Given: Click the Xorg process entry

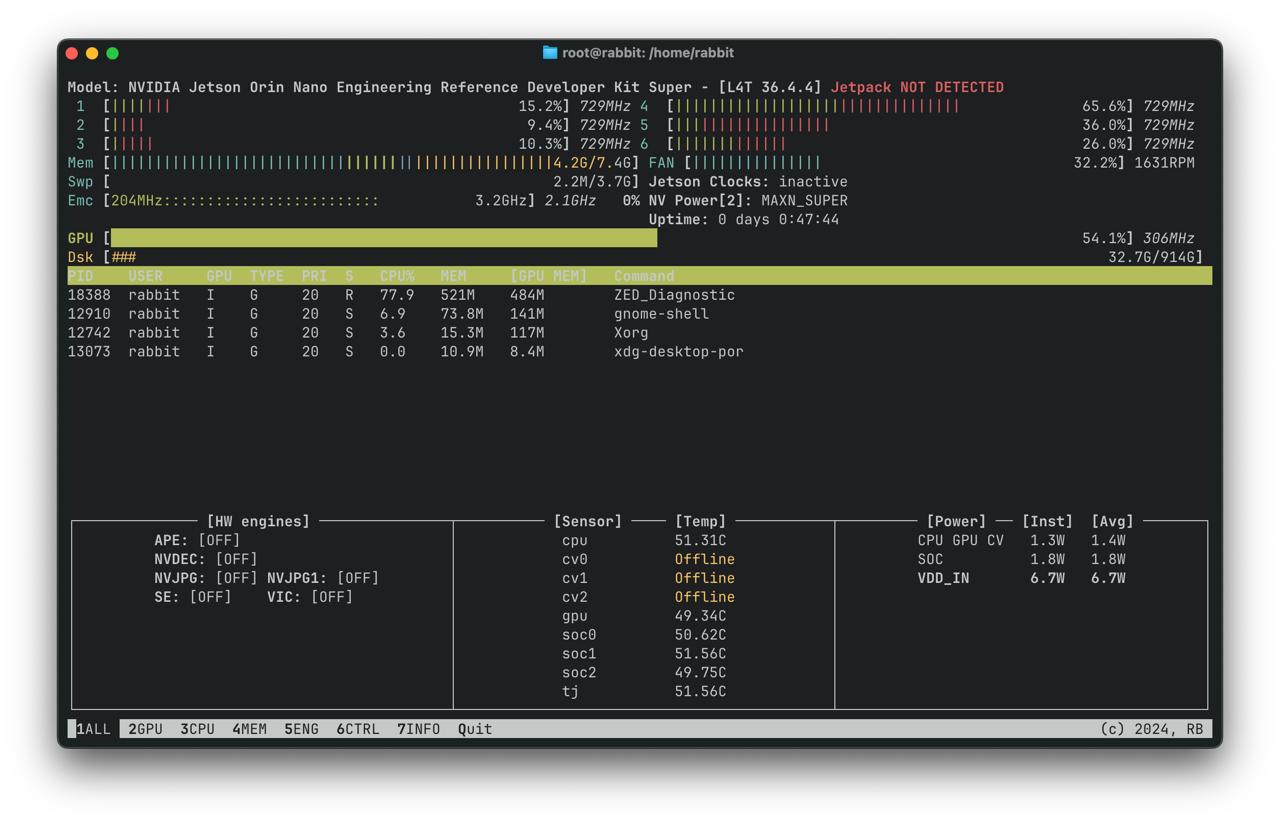Looking at the screenshot, I should [631, 333].
